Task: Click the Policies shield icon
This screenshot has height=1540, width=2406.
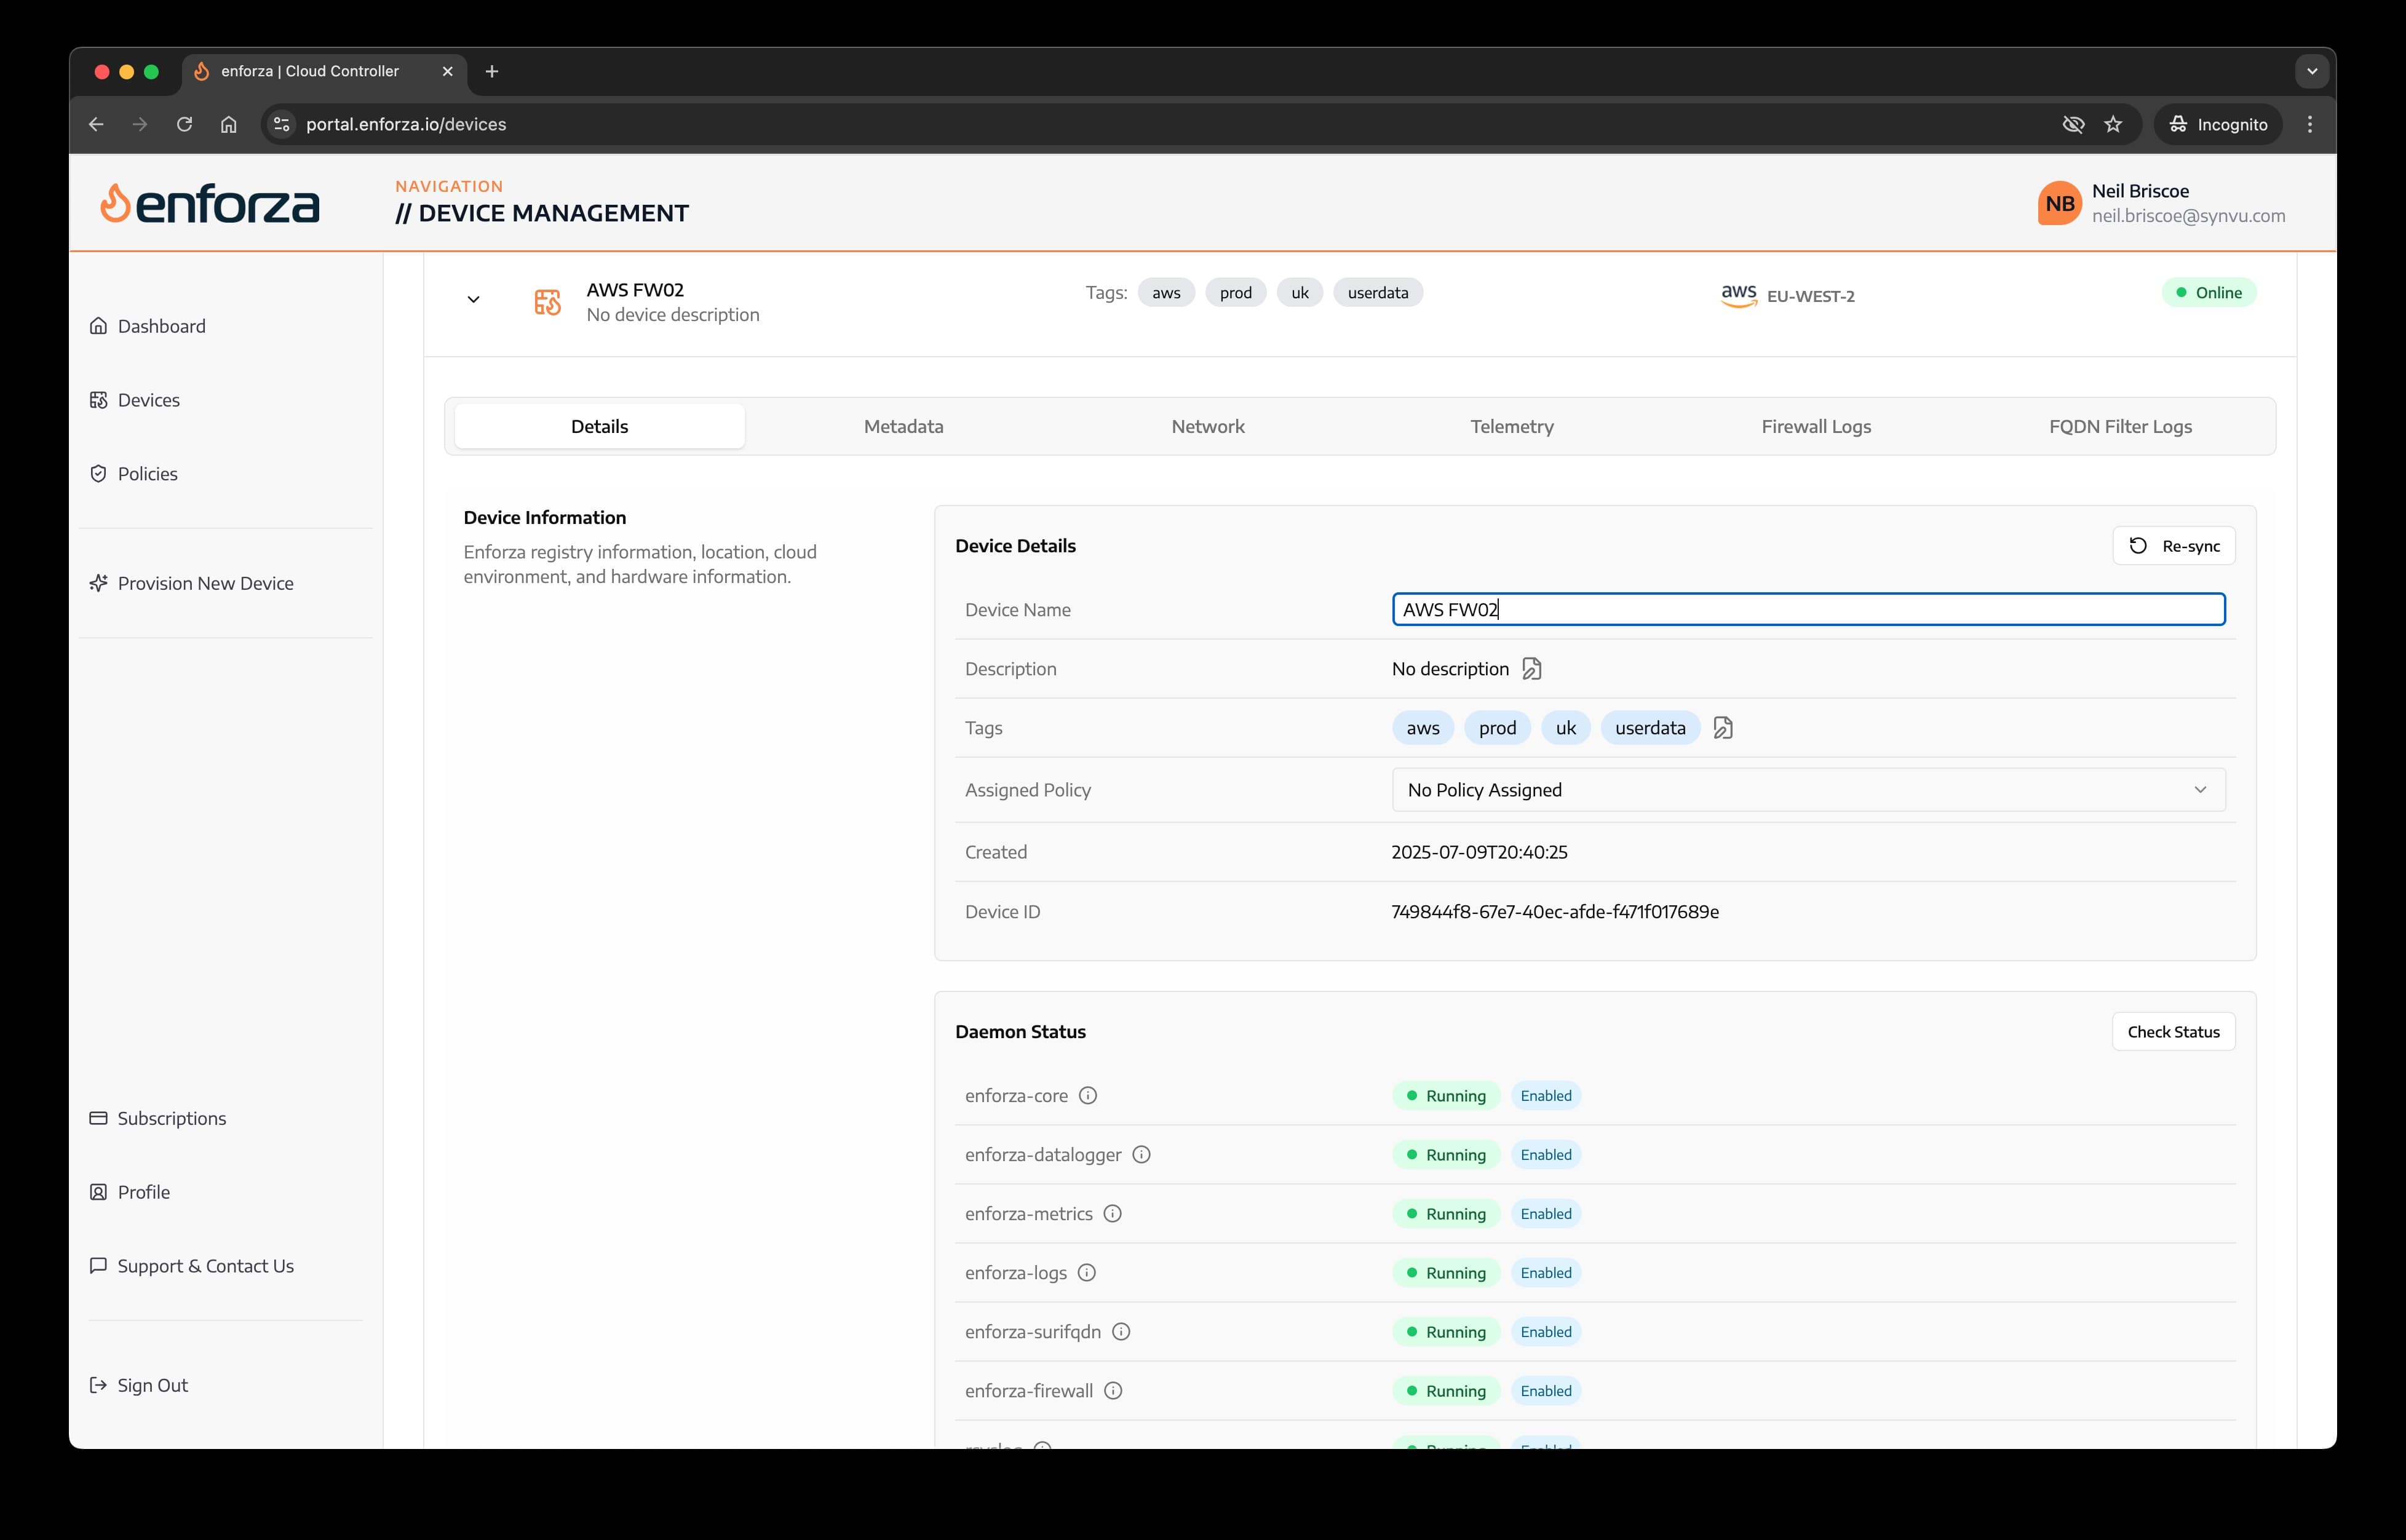Action: (x=98, y=474)
